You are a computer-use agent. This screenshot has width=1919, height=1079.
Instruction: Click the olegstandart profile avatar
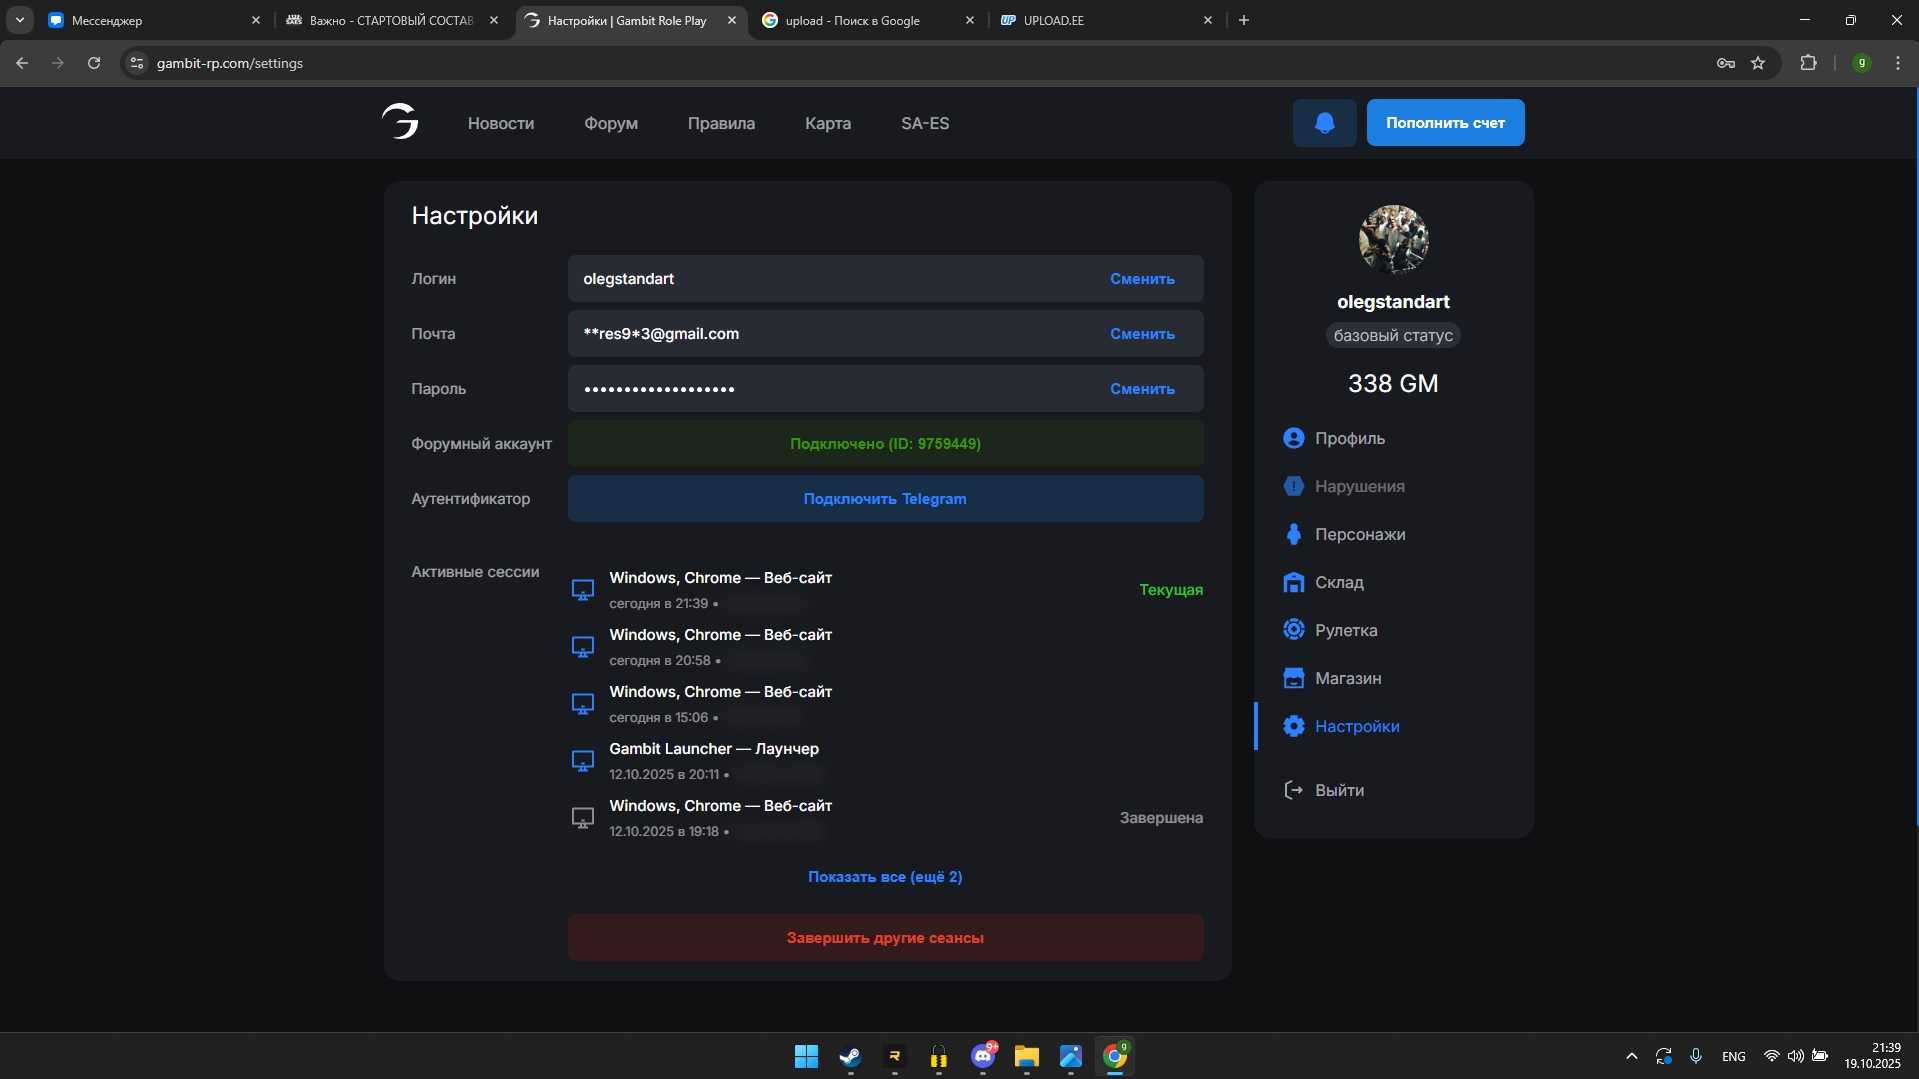click(1393, 240)
